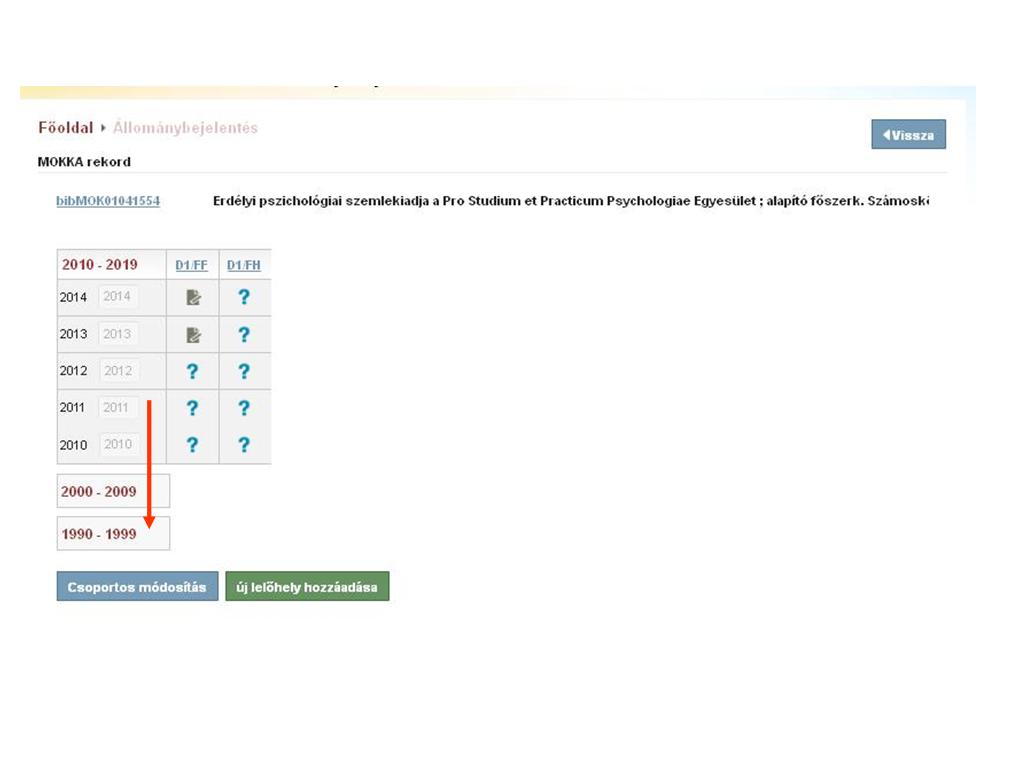Click question mark for 2010 under D1/FF
The height and width of the screenshot is (768, 1024).
tap(193, 445)
